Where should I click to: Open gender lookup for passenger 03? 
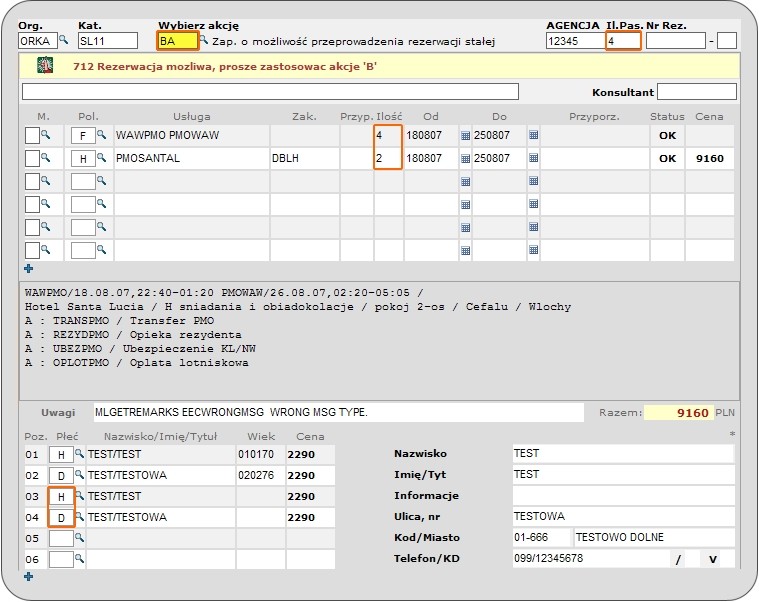(x=80, y=496)
